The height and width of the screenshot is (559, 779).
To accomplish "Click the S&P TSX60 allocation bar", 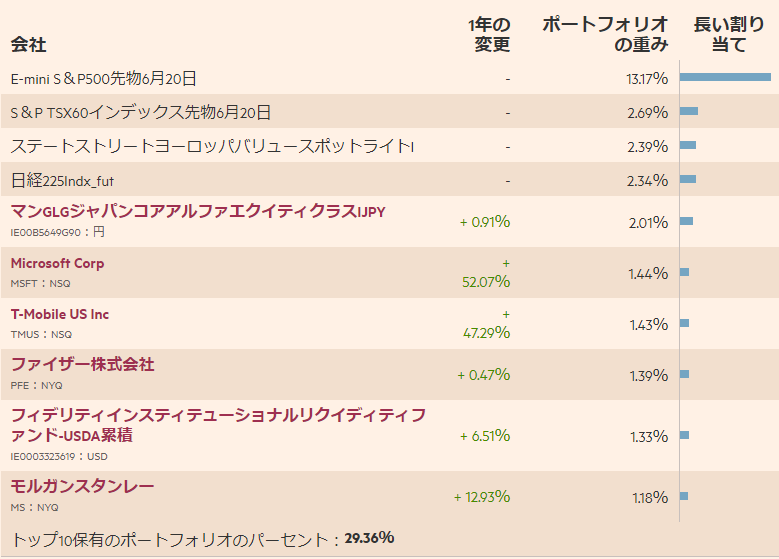I will tap(689, 111).
